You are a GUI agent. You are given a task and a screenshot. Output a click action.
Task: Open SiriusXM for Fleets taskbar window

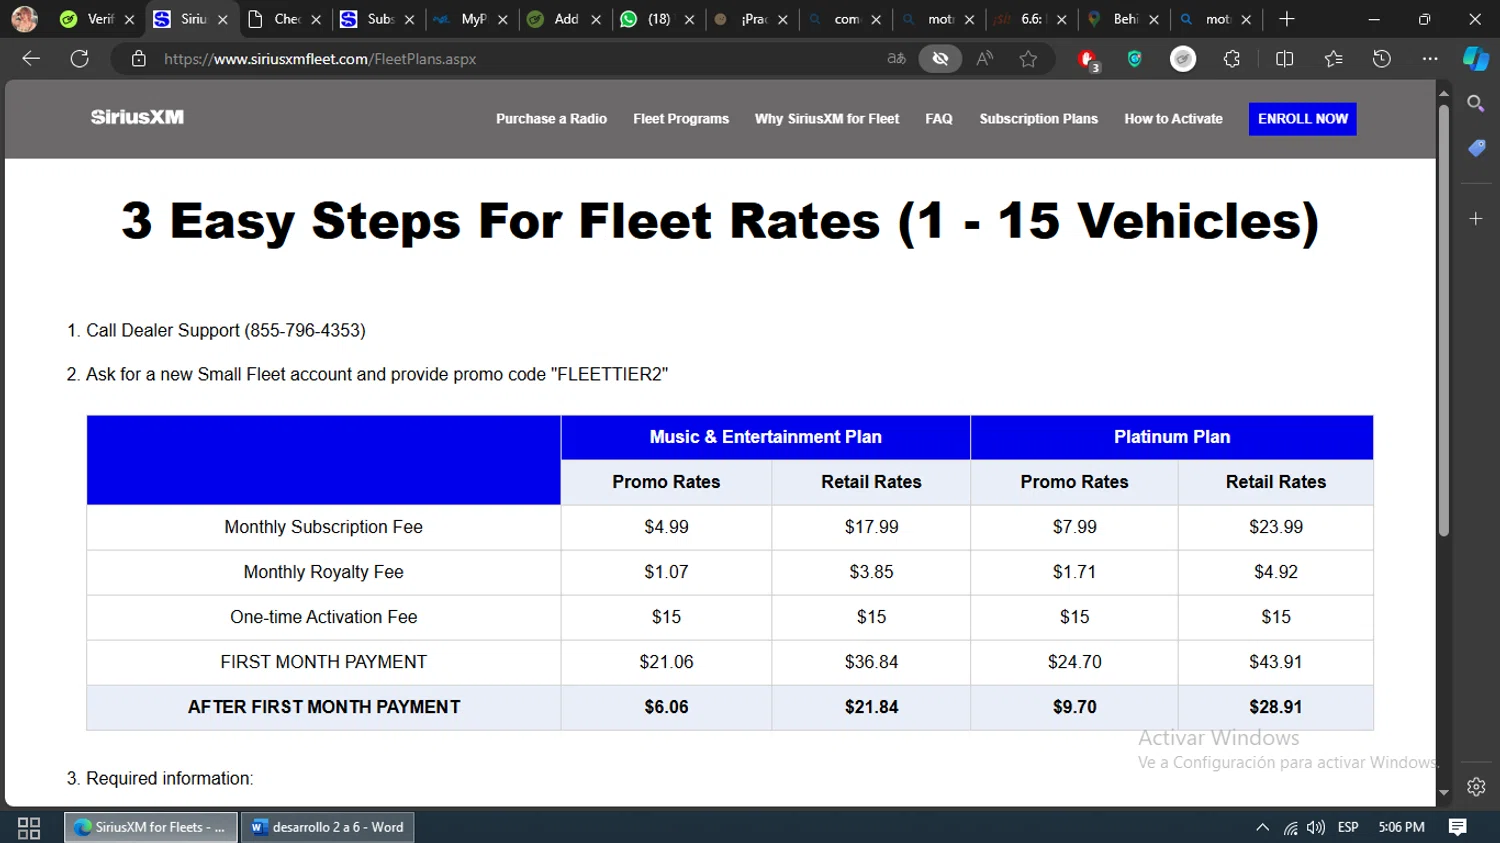click(151, 827)
